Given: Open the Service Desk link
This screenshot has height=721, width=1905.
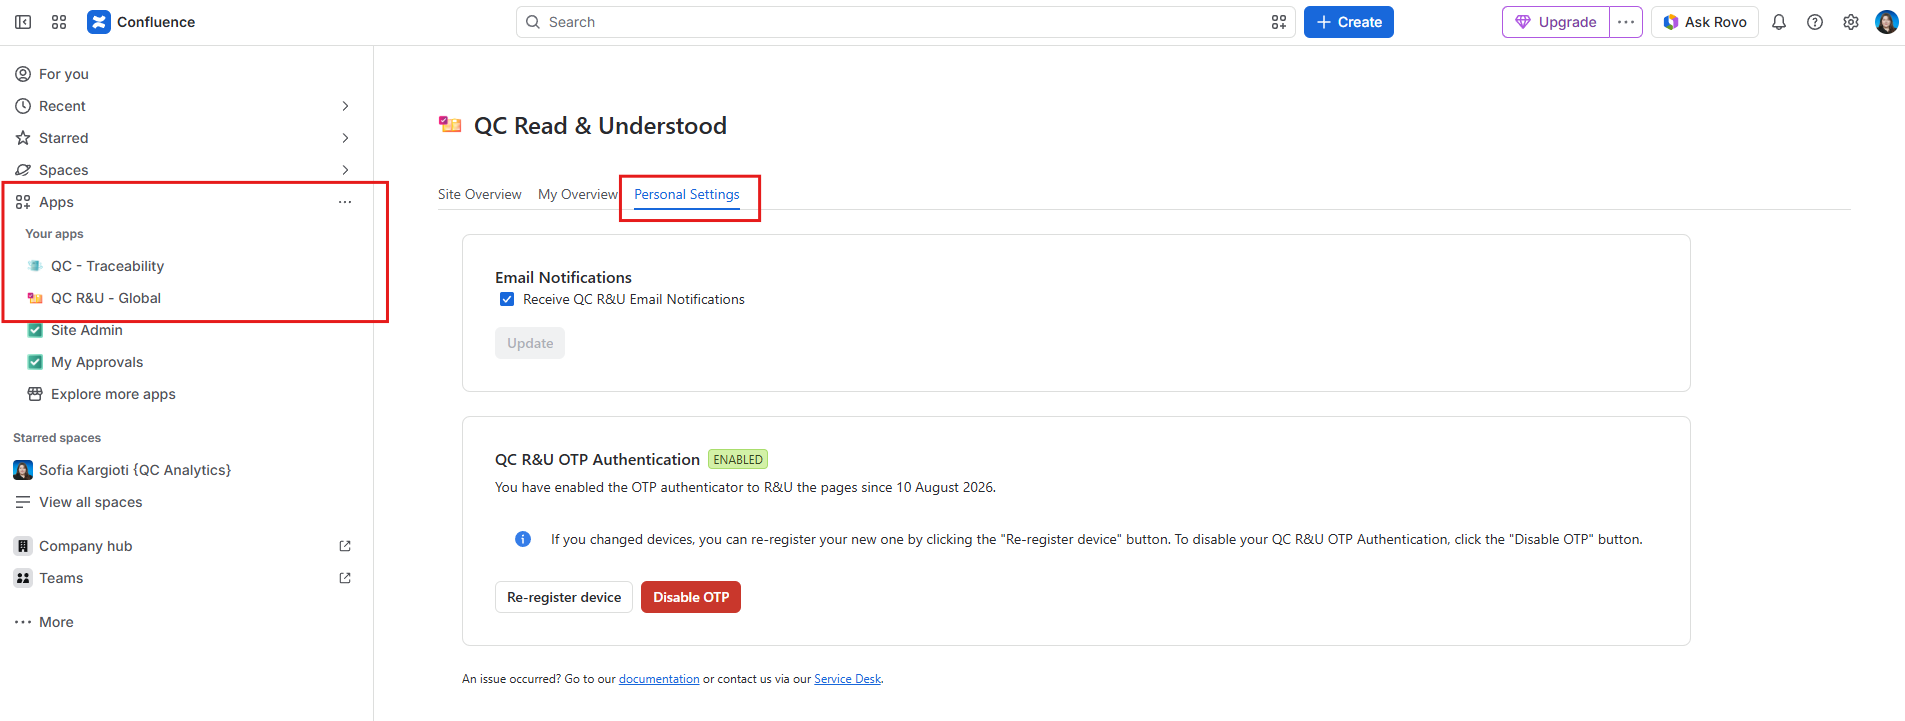Looking at the screenshot, I should 848,679.
